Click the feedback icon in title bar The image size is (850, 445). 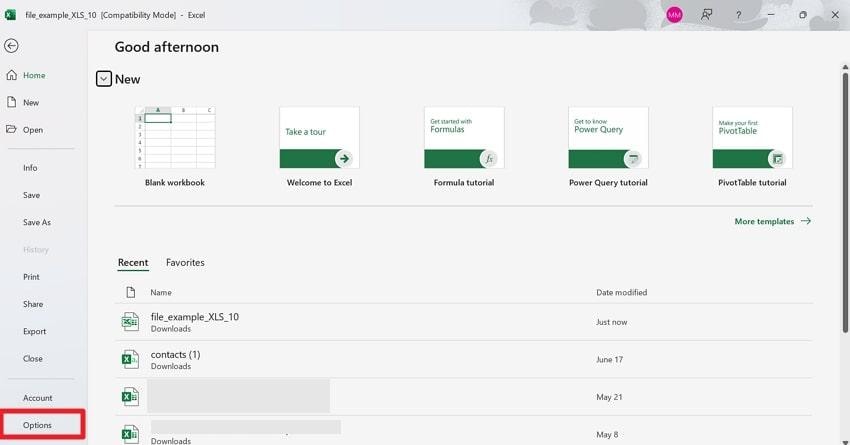(706, 15)
